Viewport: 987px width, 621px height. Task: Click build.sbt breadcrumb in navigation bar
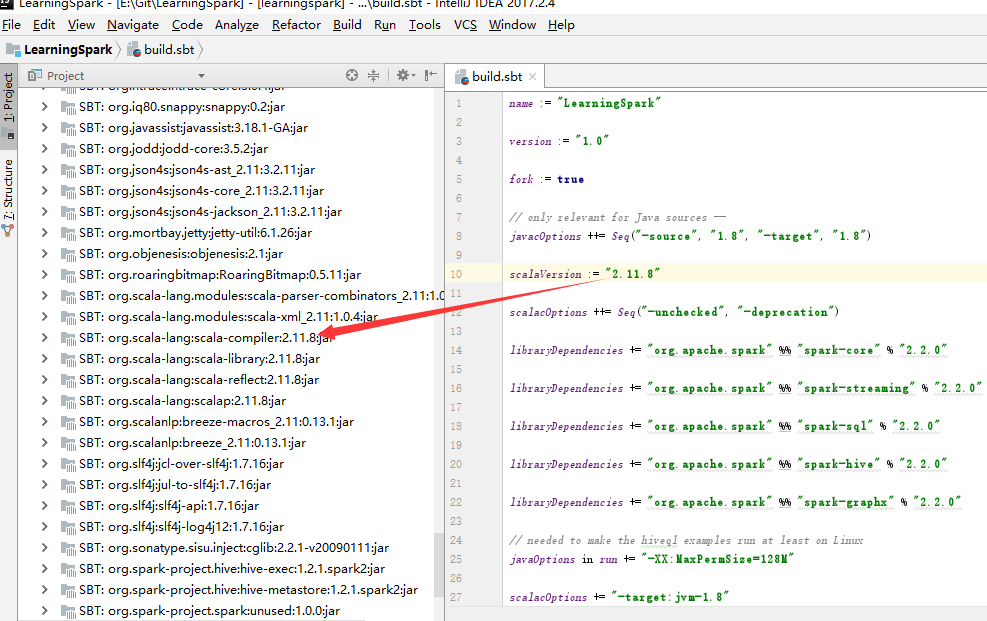[x=162, y=50]
